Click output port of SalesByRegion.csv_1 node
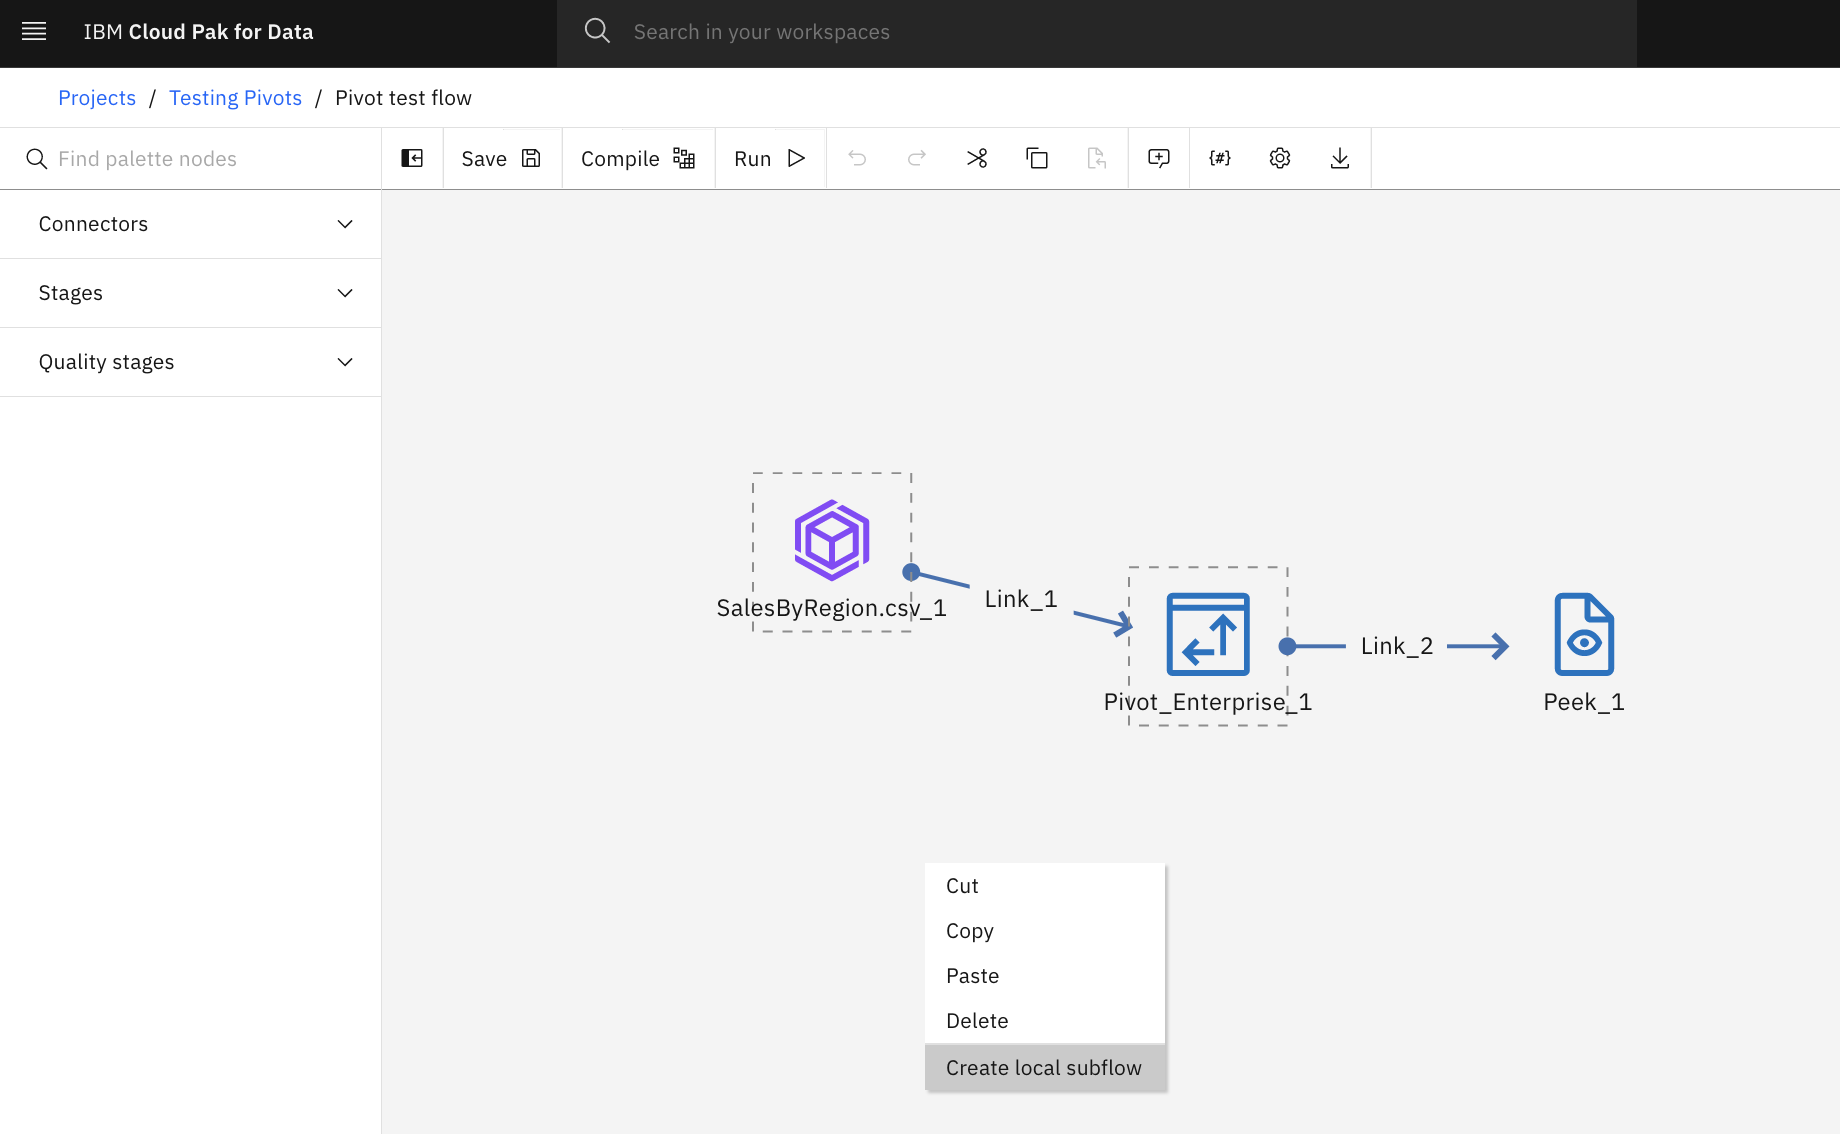 911,572
